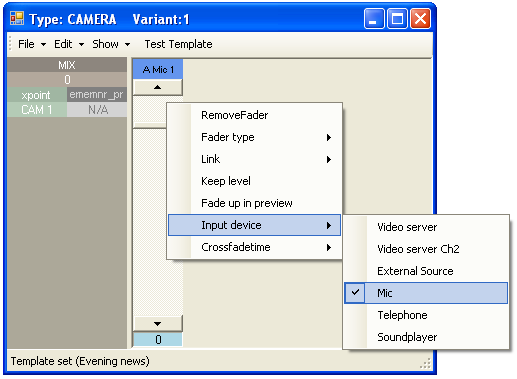Screen dimensions: 517x379
Task: Click the resize grip in status bar
Action: (425, 363)
